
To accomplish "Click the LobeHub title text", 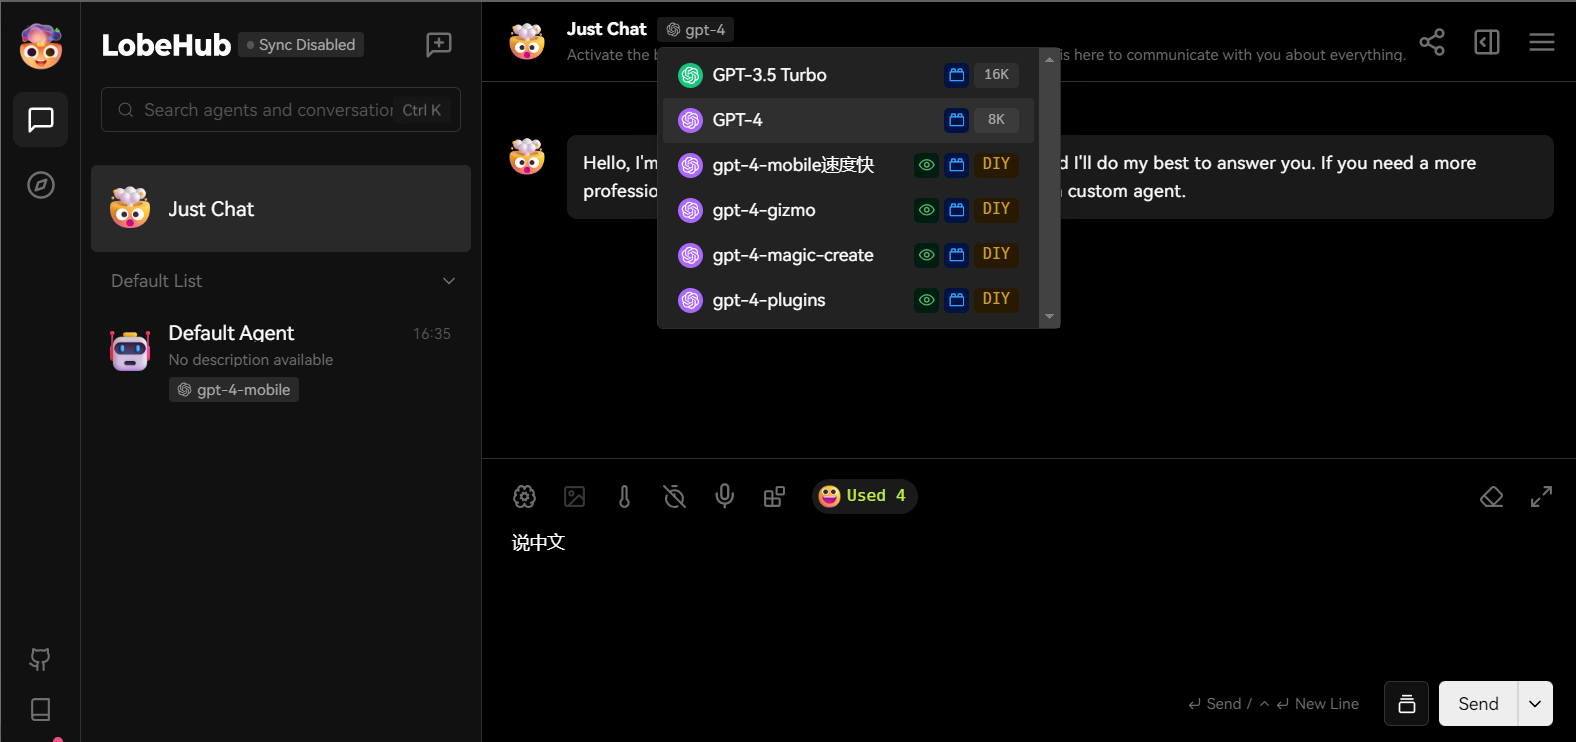I will click(x=166, y=45).
